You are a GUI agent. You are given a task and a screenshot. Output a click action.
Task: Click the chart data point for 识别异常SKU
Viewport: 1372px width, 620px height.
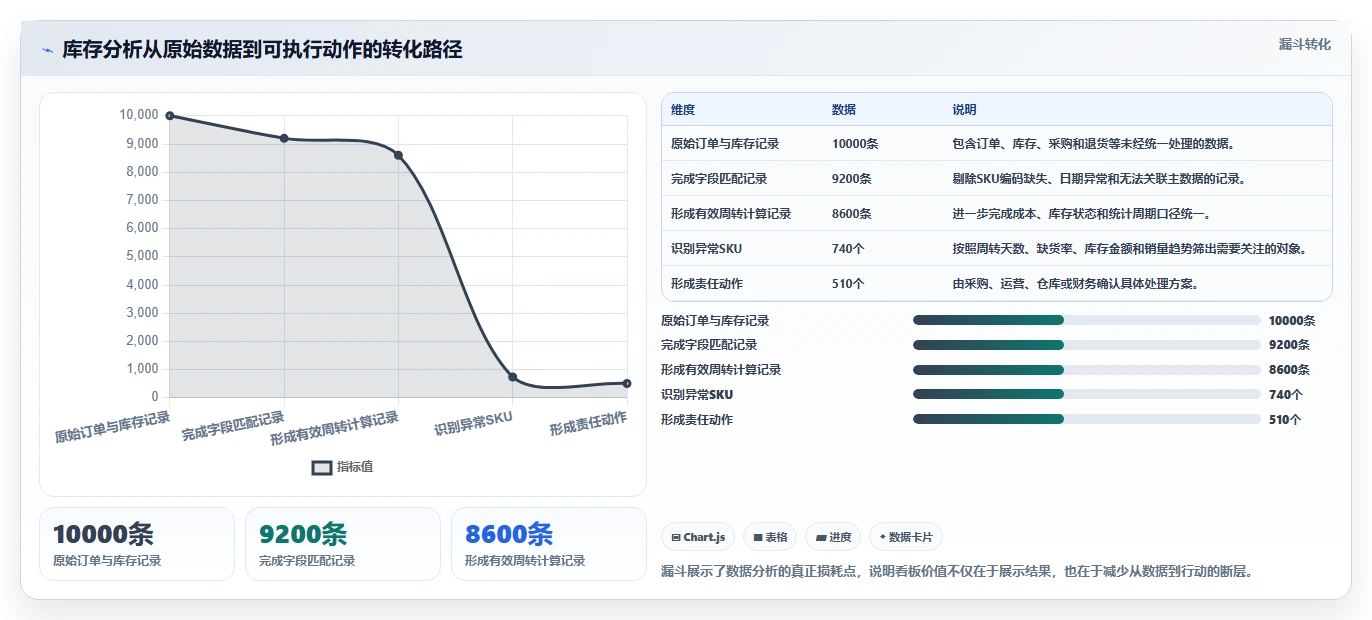click(x=513, y=377)
